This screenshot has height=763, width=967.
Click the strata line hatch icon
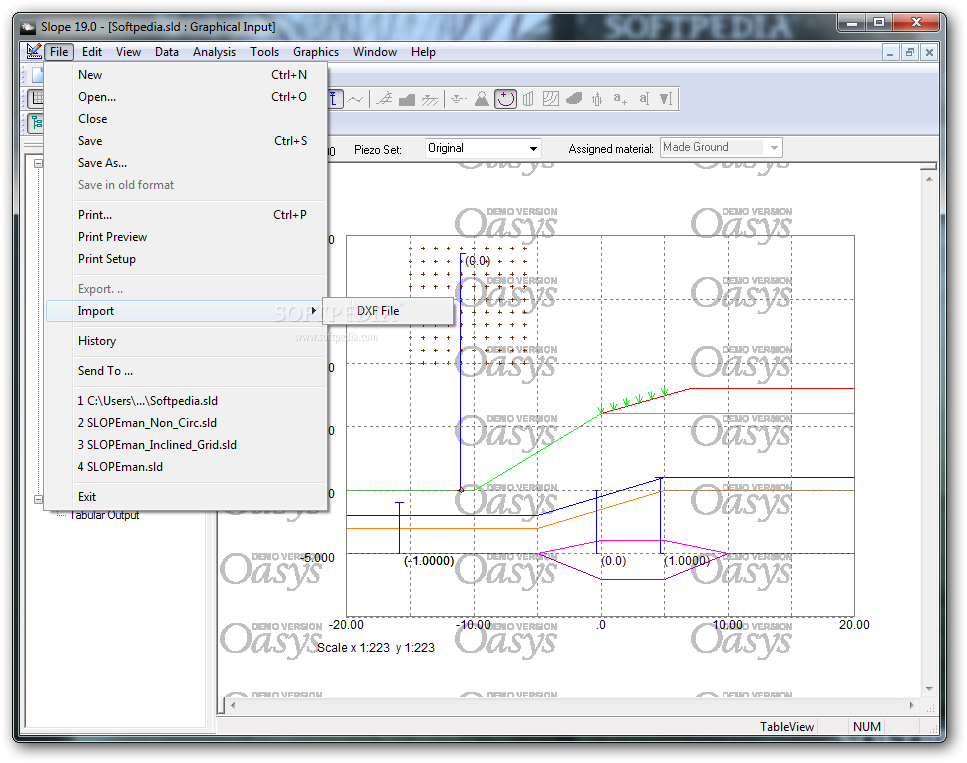[x=384, y=99]
